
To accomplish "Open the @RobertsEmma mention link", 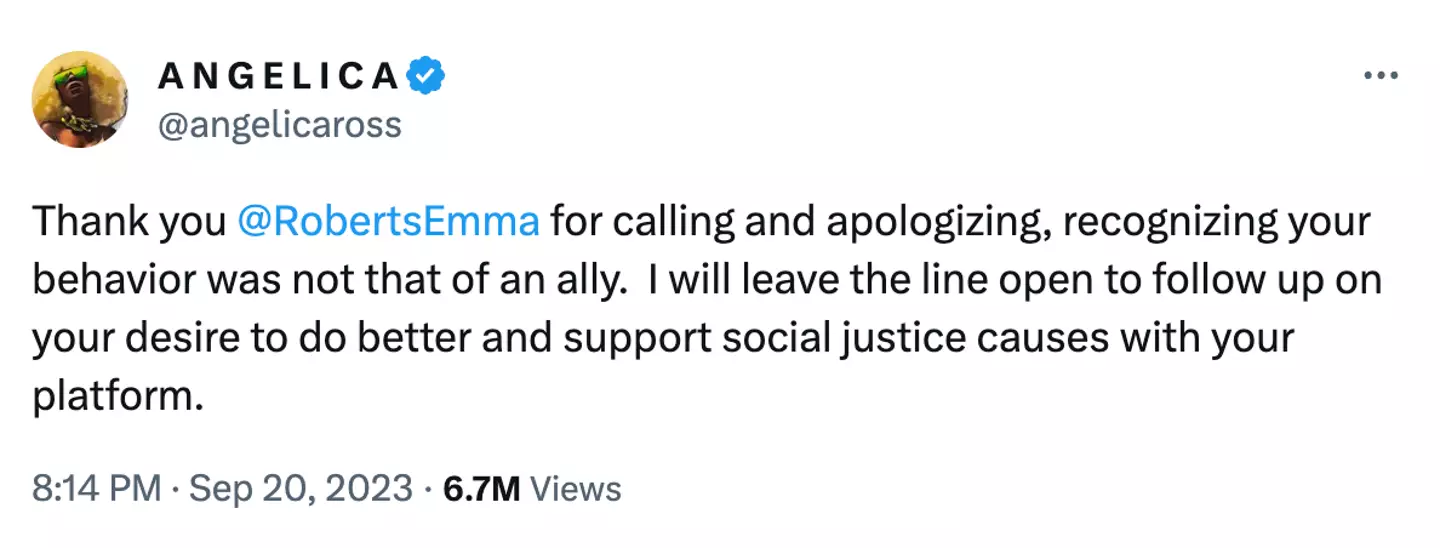I will tap(389, 222).
